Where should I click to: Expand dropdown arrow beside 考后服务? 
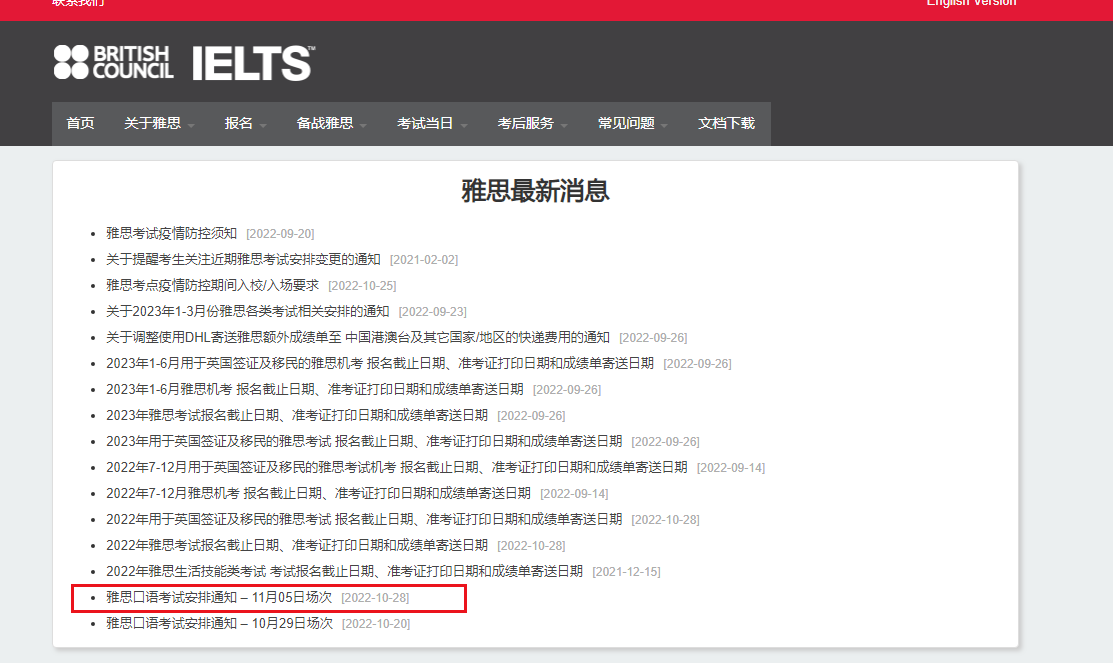coord(564,126)
